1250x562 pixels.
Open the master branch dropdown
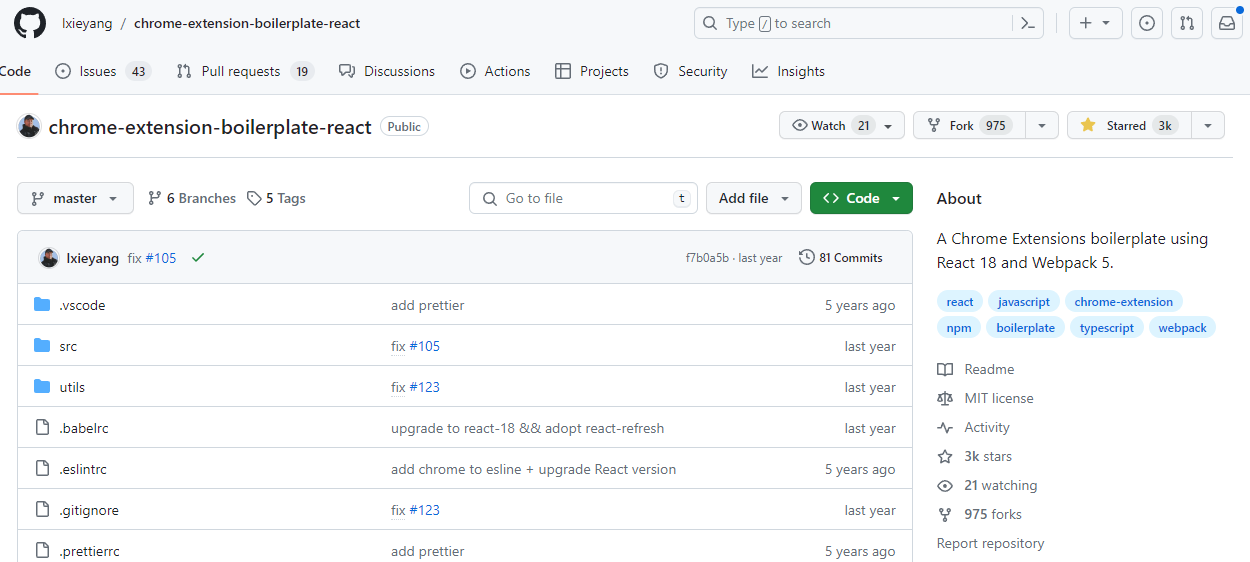click(75, 199)
